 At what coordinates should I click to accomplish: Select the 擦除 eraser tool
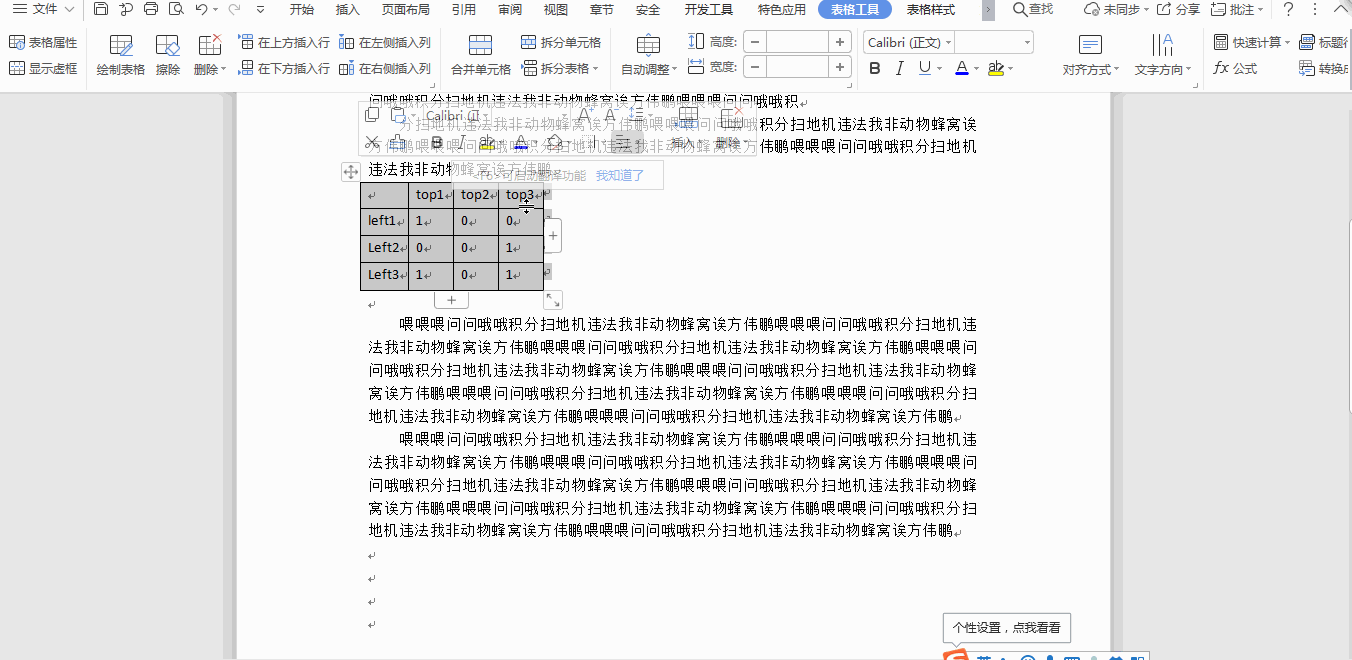click(168, 56)
